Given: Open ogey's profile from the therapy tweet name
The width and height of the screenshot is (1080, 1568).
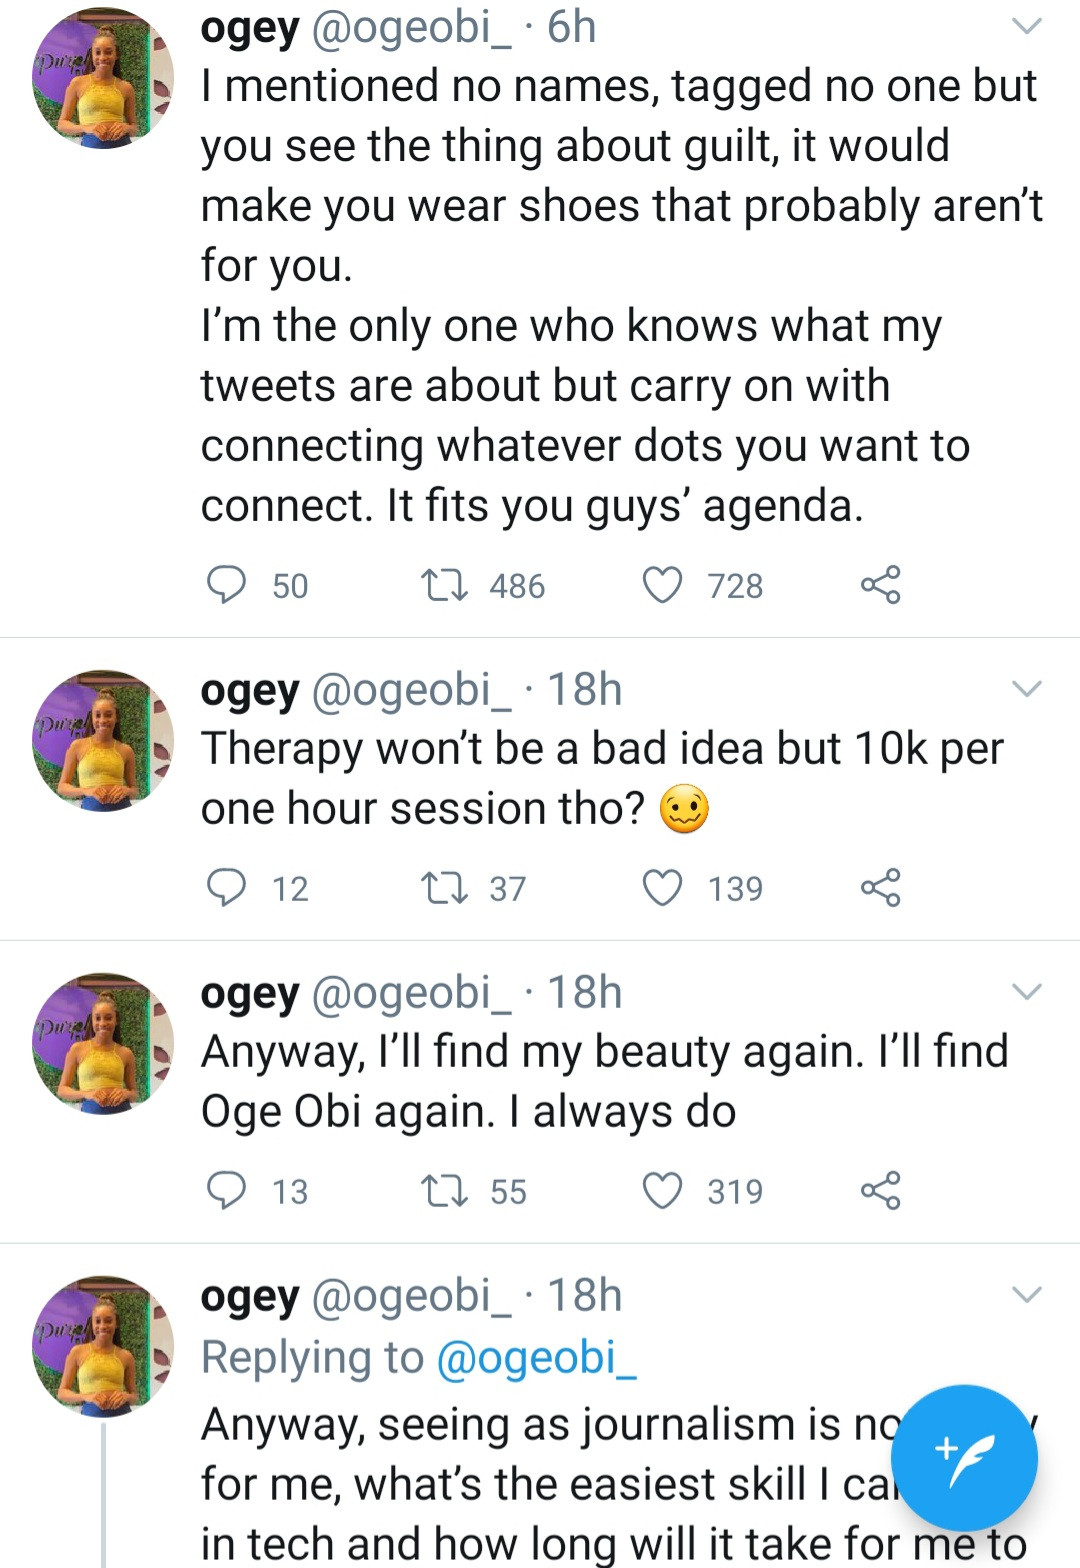Looking at the screenshot, I should (x=250, y=690).
